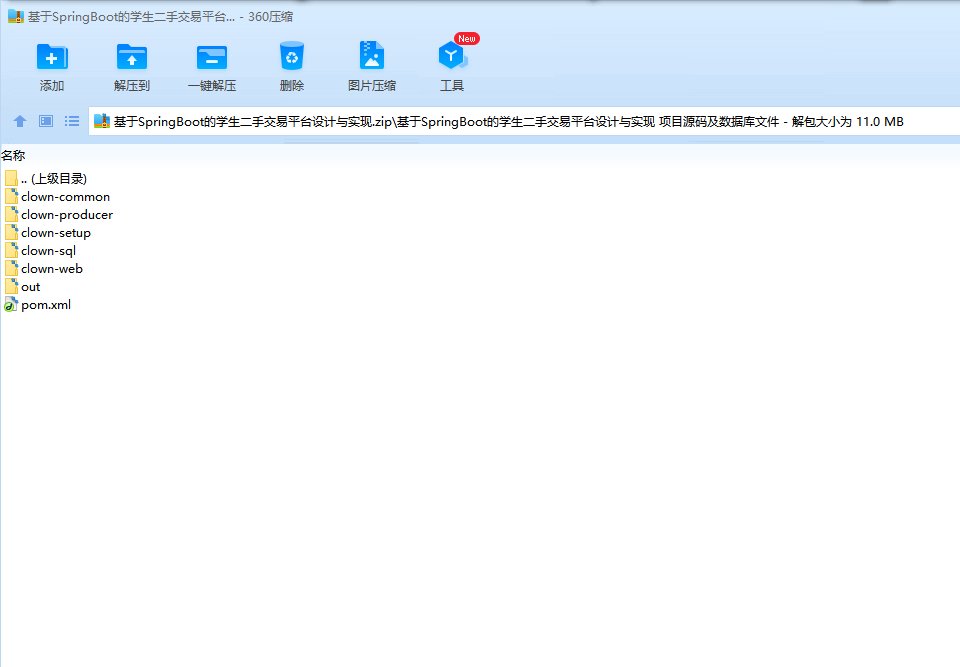The height and width of the screenshot is (667, 960).
Task: Click the archive icon in address bar
Action: point(102,121)
